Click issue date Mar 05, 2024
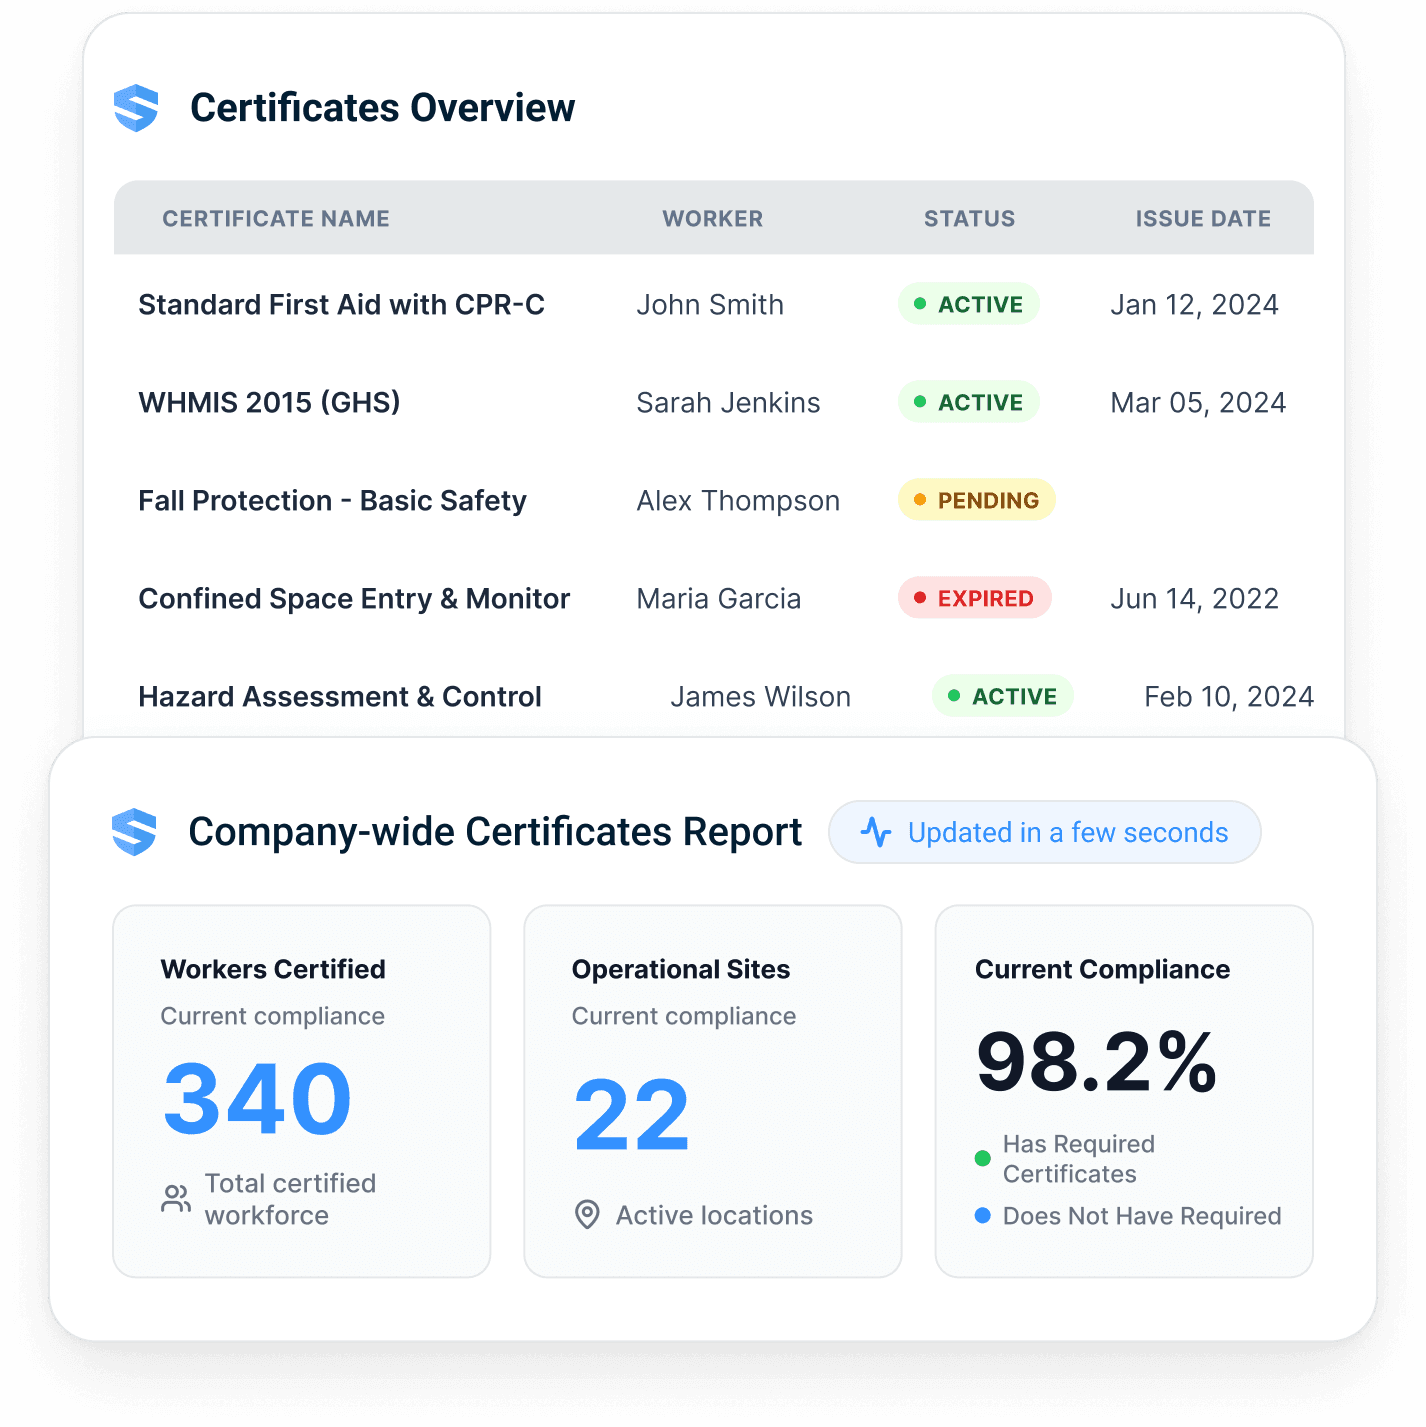1426x1427 pixels. click(1199, 402)
